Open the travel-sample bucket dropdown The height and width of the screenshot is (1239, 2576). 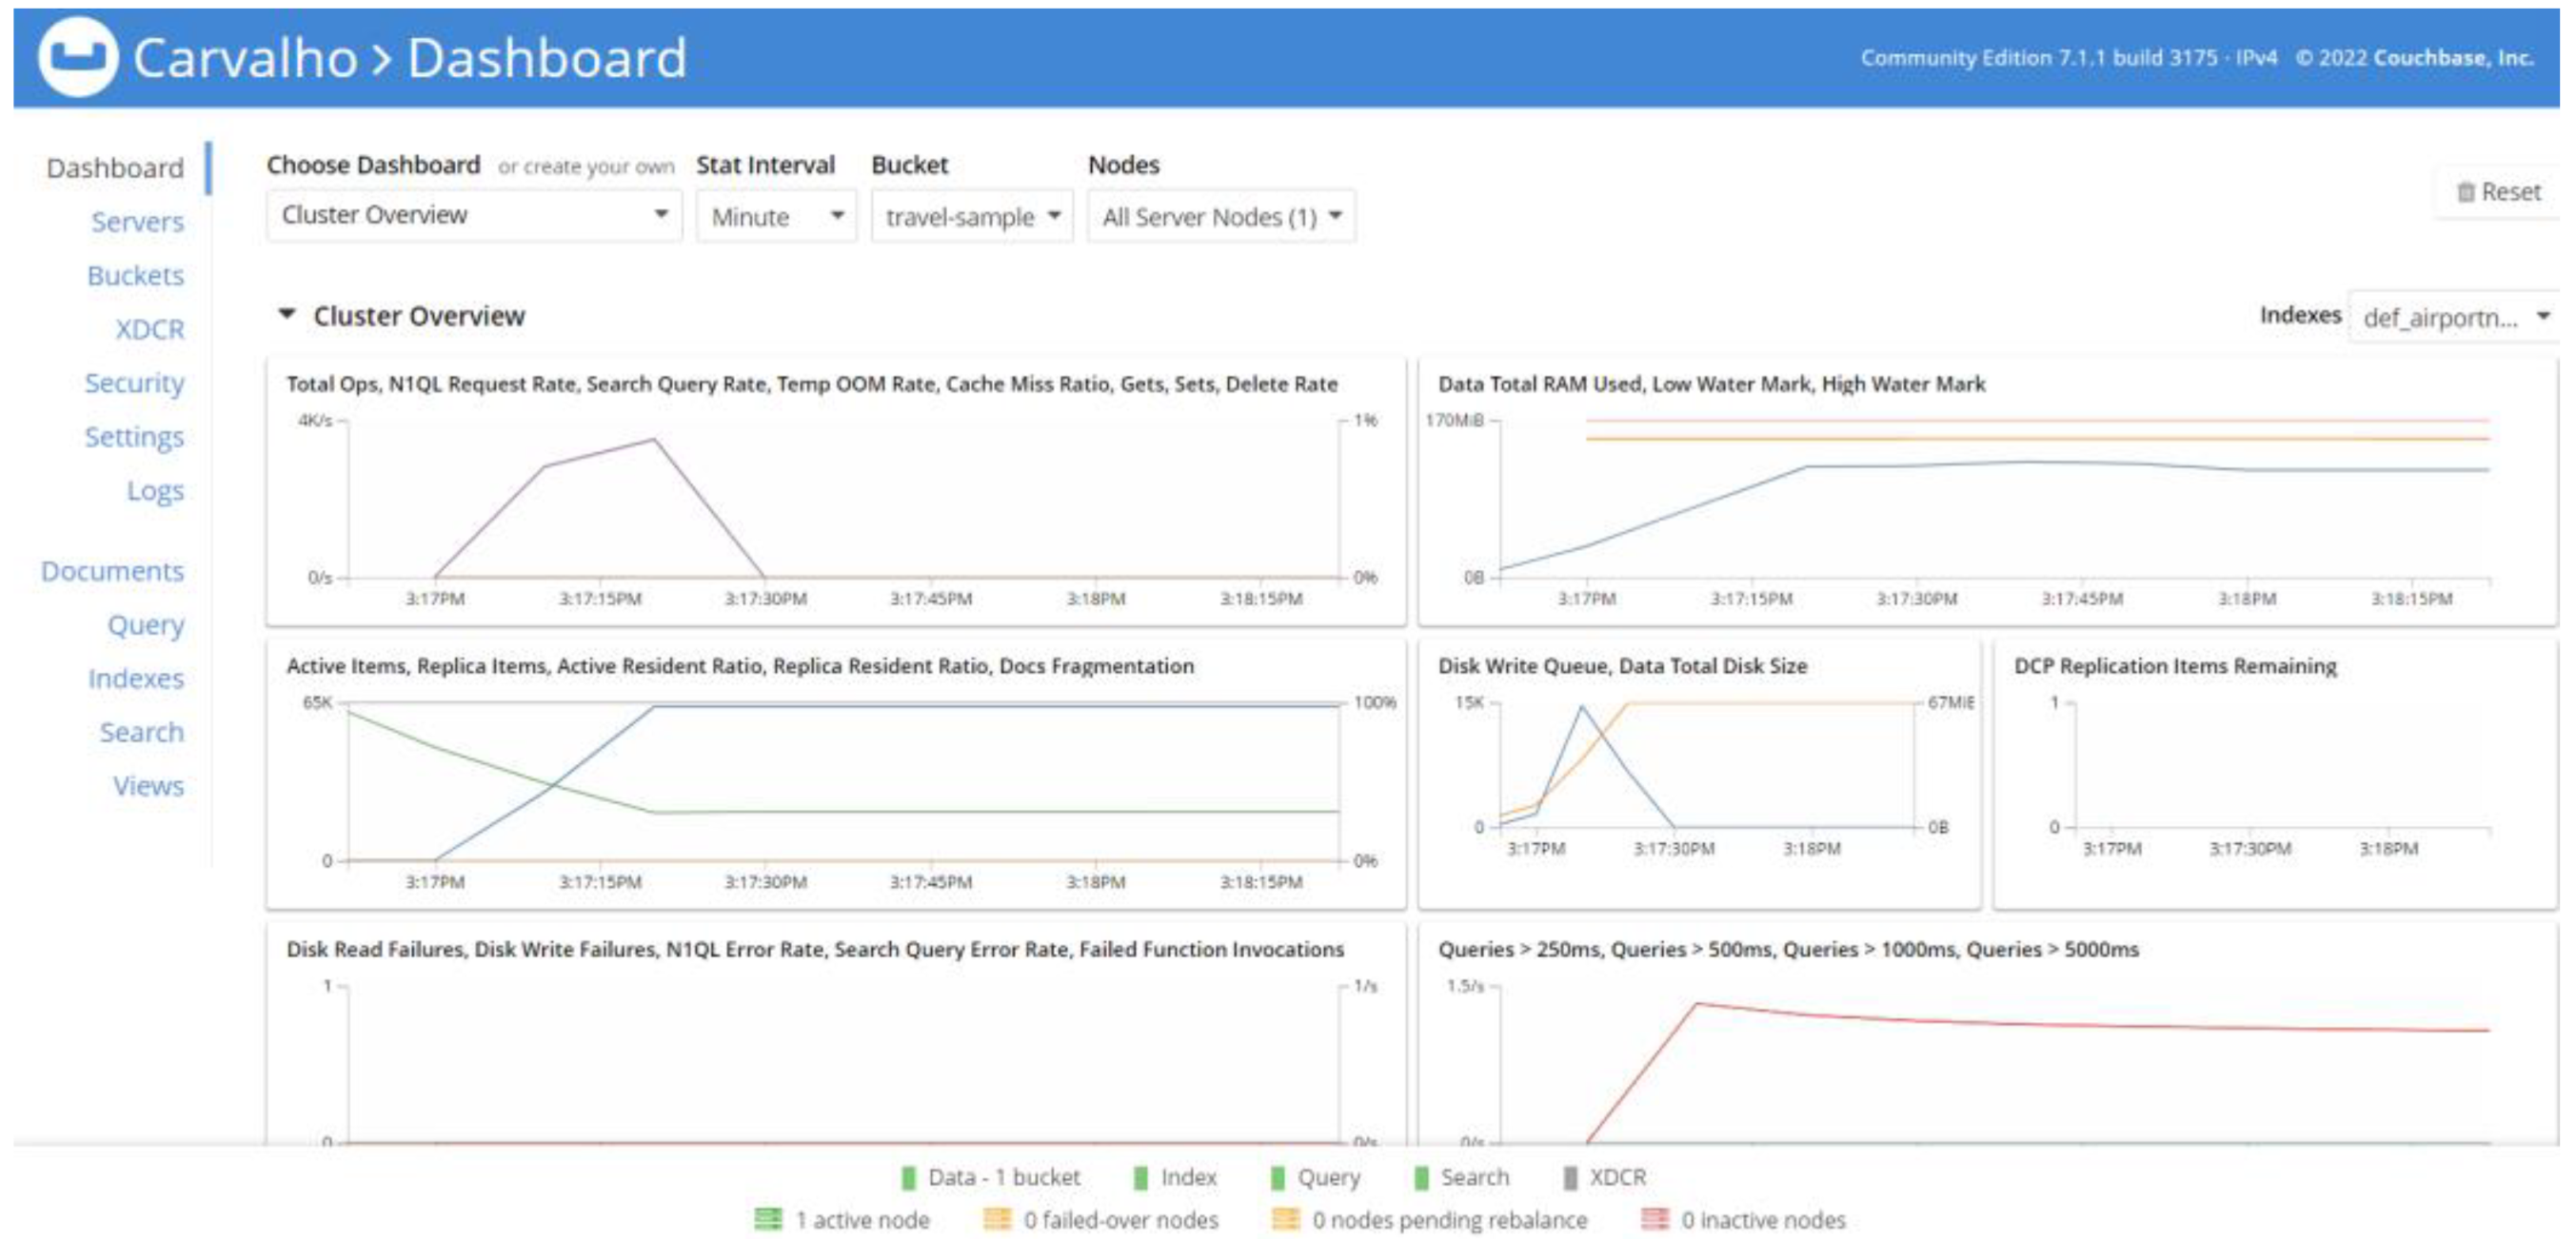[971, 216]
